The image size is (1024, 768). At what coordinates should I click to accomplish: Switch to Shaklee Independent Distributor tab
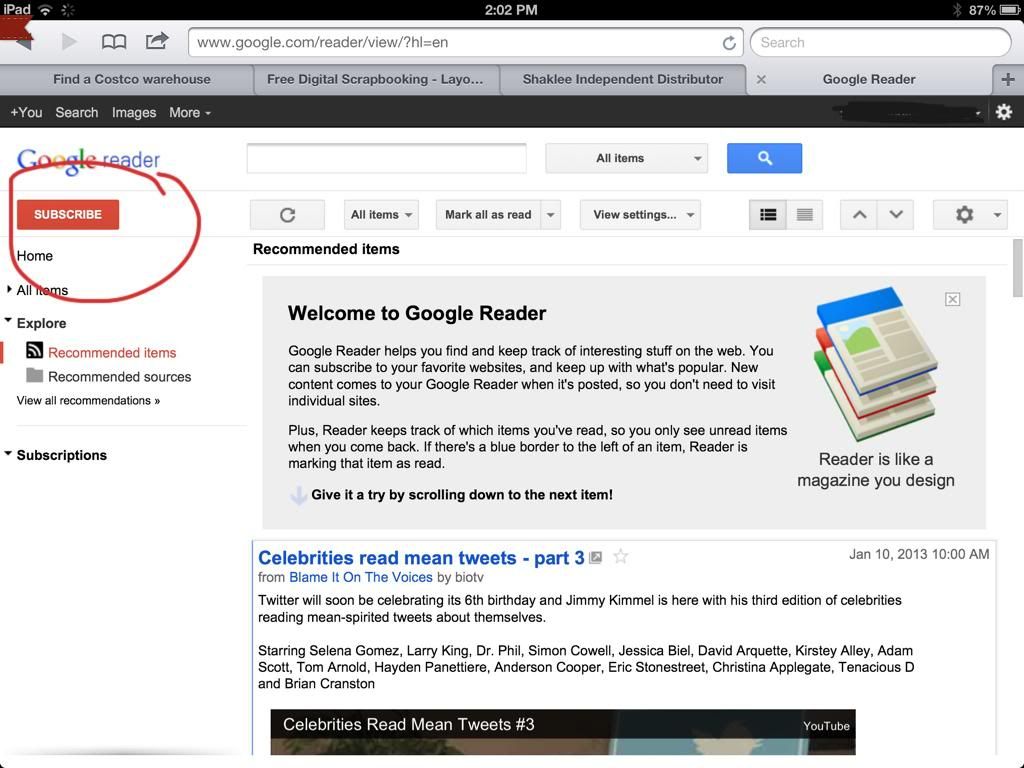[x=622, y=80]
